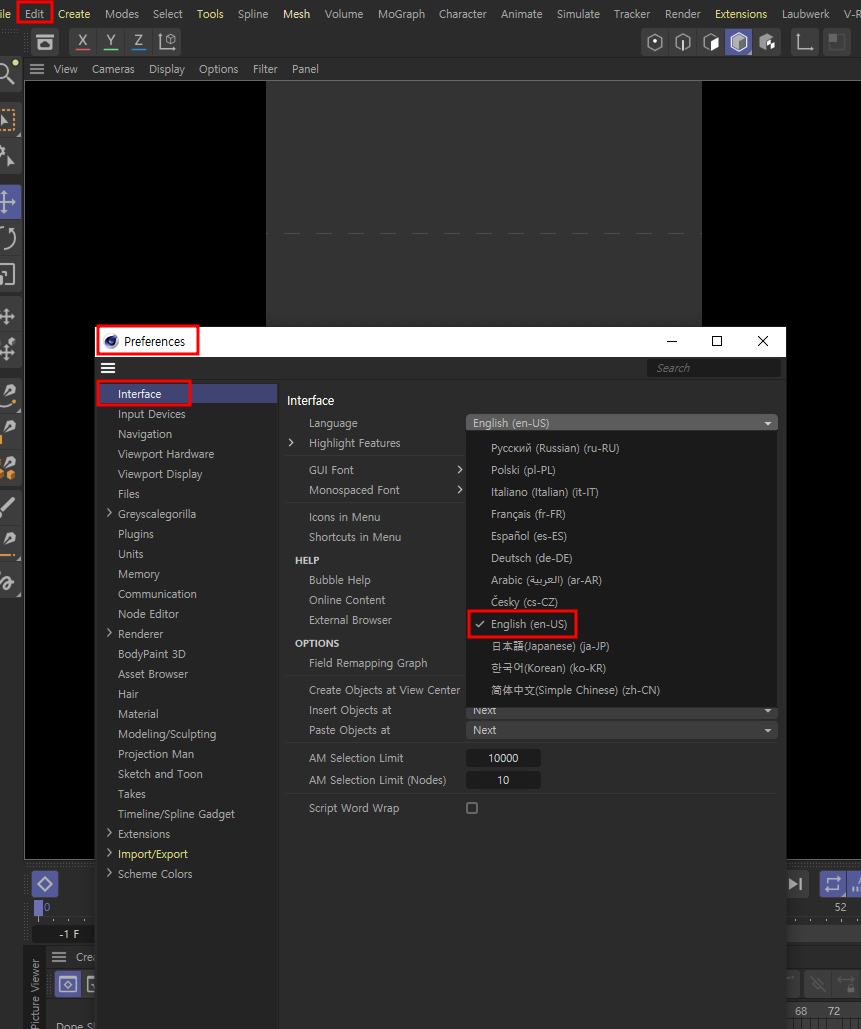This screenshot has width=861, height=1029.
Task: Click the AM Selection Limit (Nodes) field
Action: click(x=503, y=780)
